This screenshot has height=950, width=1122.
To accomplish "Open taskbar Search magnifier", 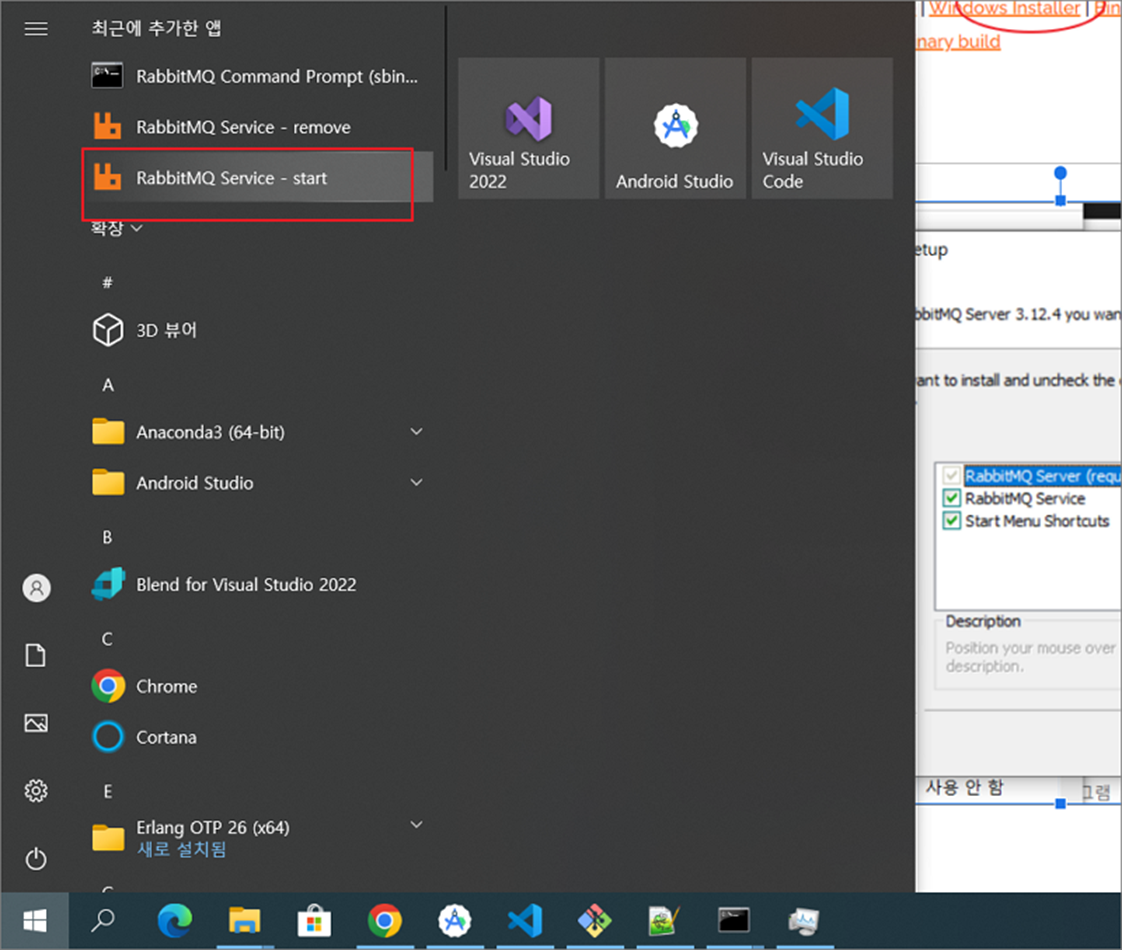I will (x=103, y=921).
